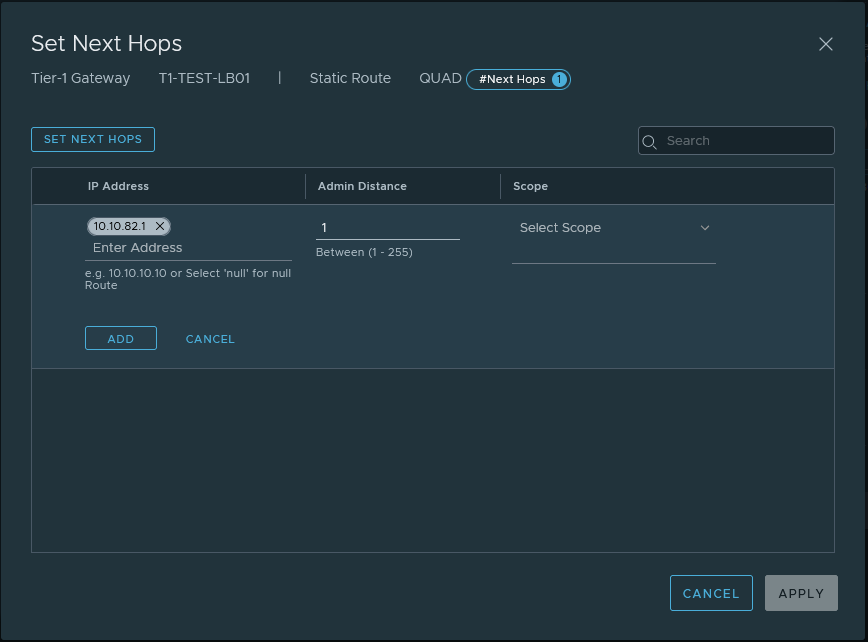Focus the Enter Address input field

click(x=187, y=248)
